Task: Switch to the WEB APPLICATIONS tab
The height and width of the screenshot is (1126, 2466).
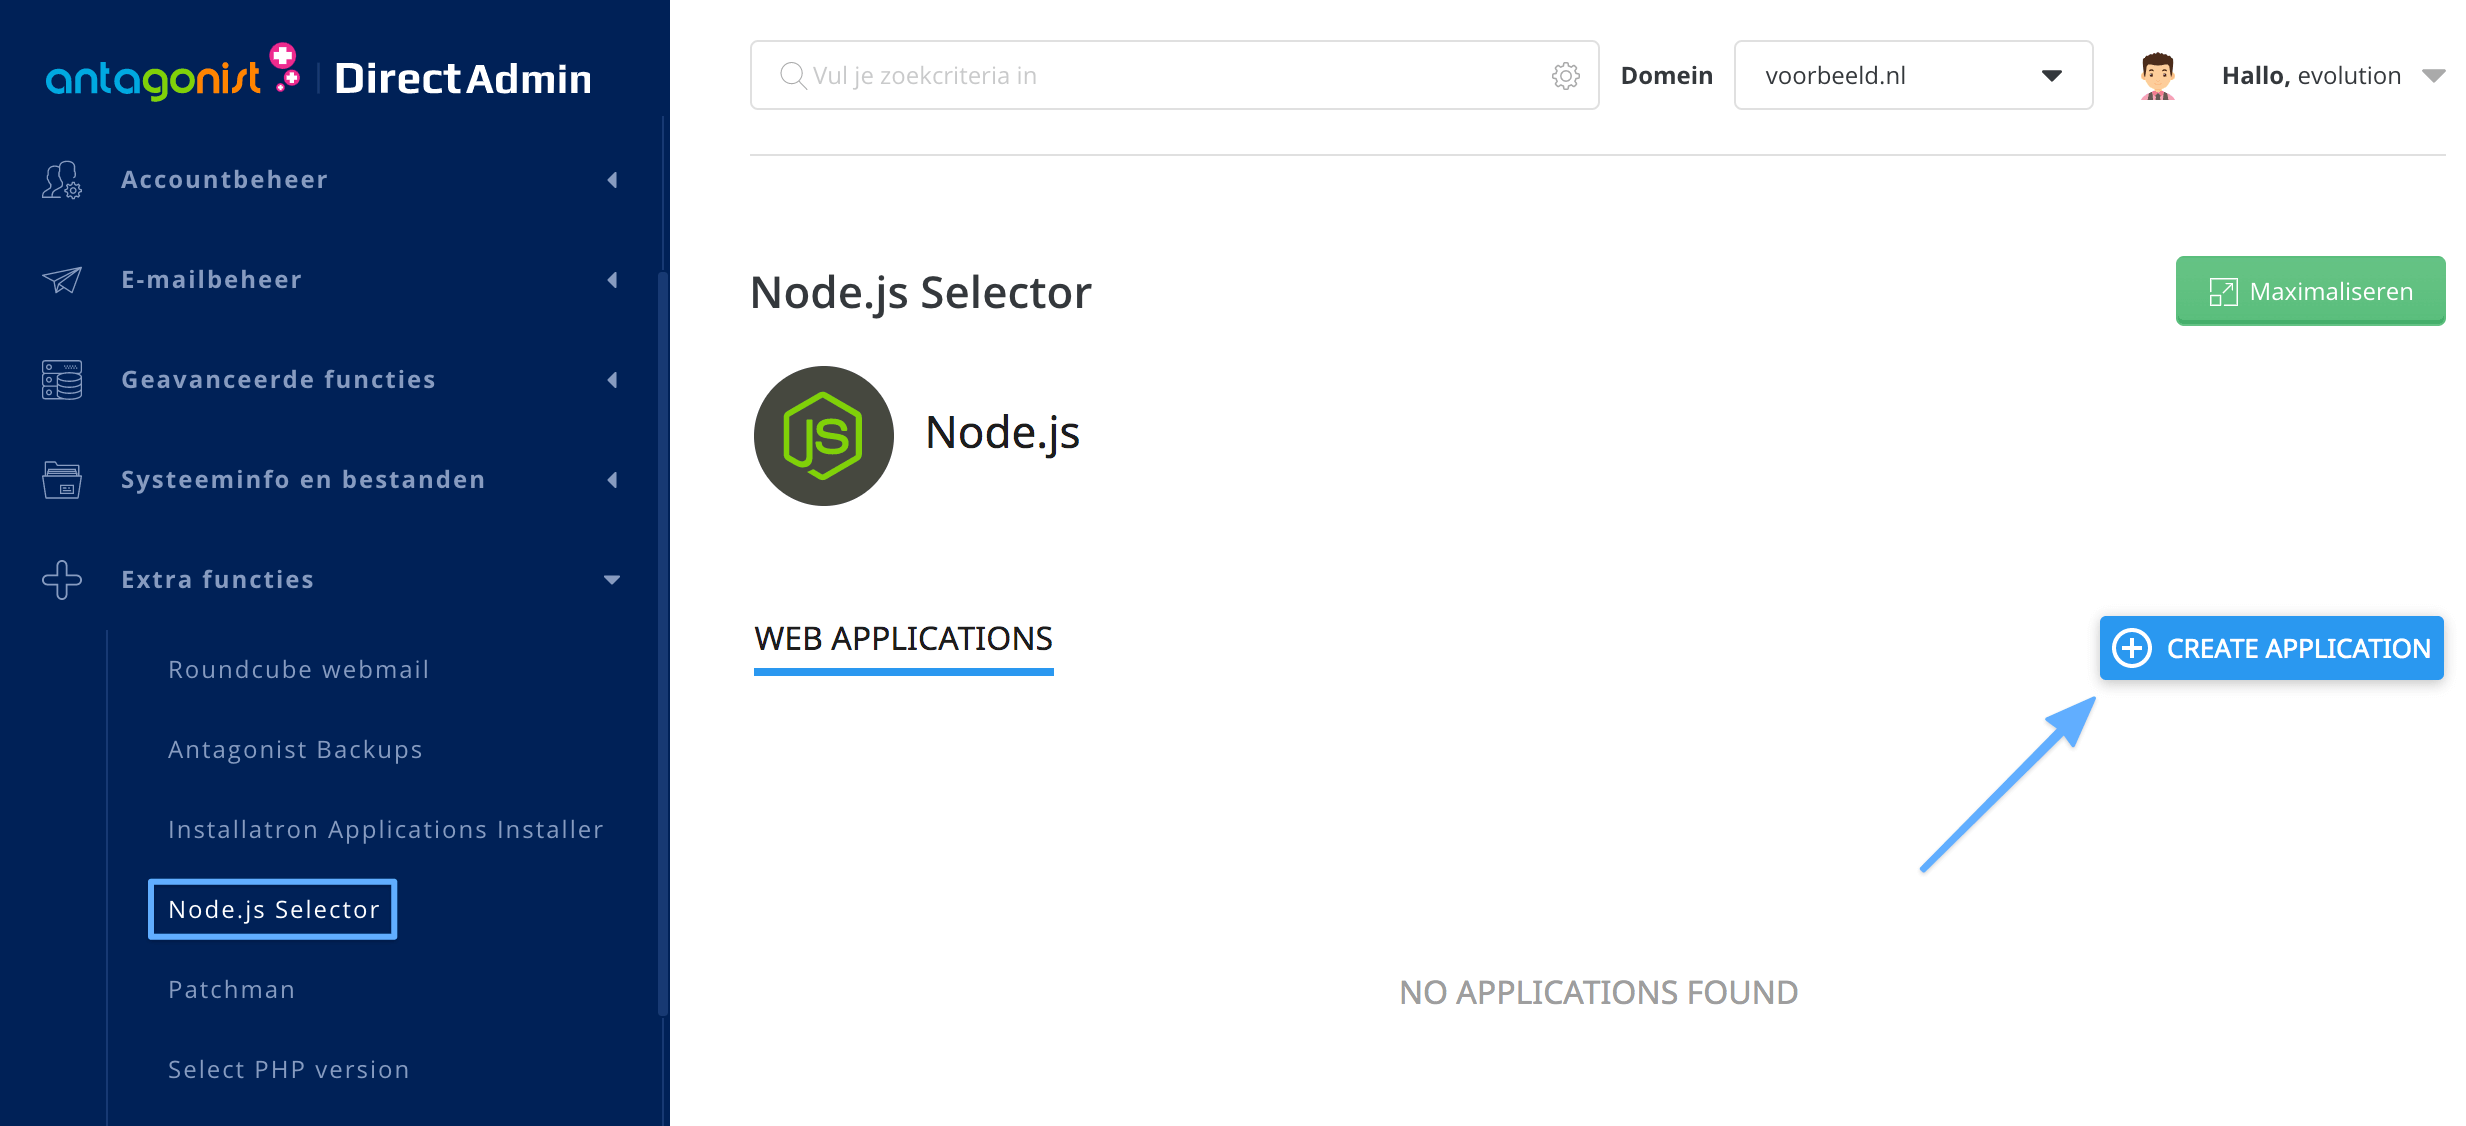Action: coord(904,640)
